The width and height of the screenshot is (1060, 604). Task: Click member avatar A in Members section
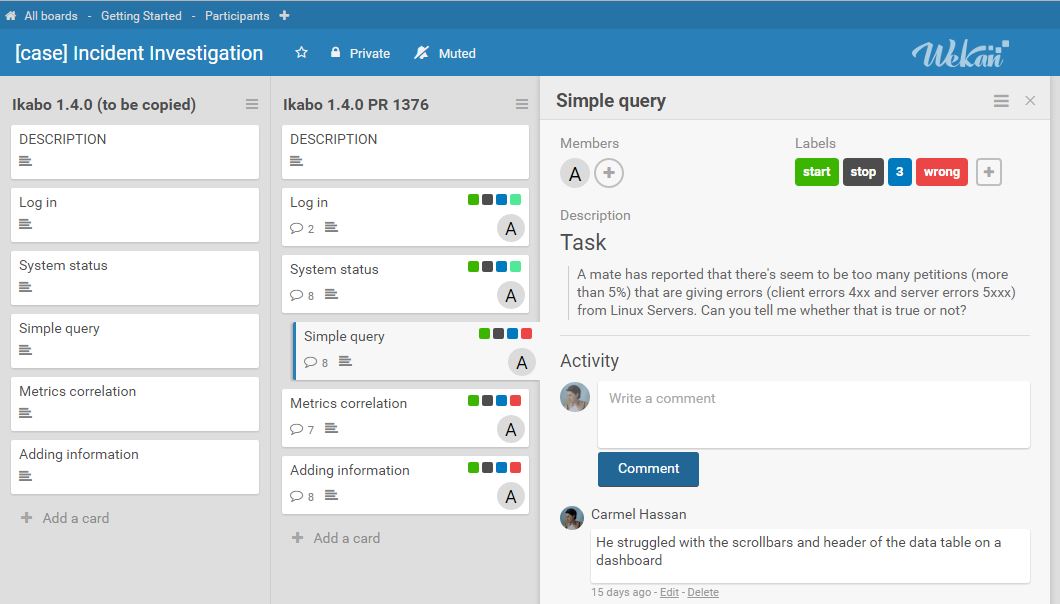coord(575,173)
